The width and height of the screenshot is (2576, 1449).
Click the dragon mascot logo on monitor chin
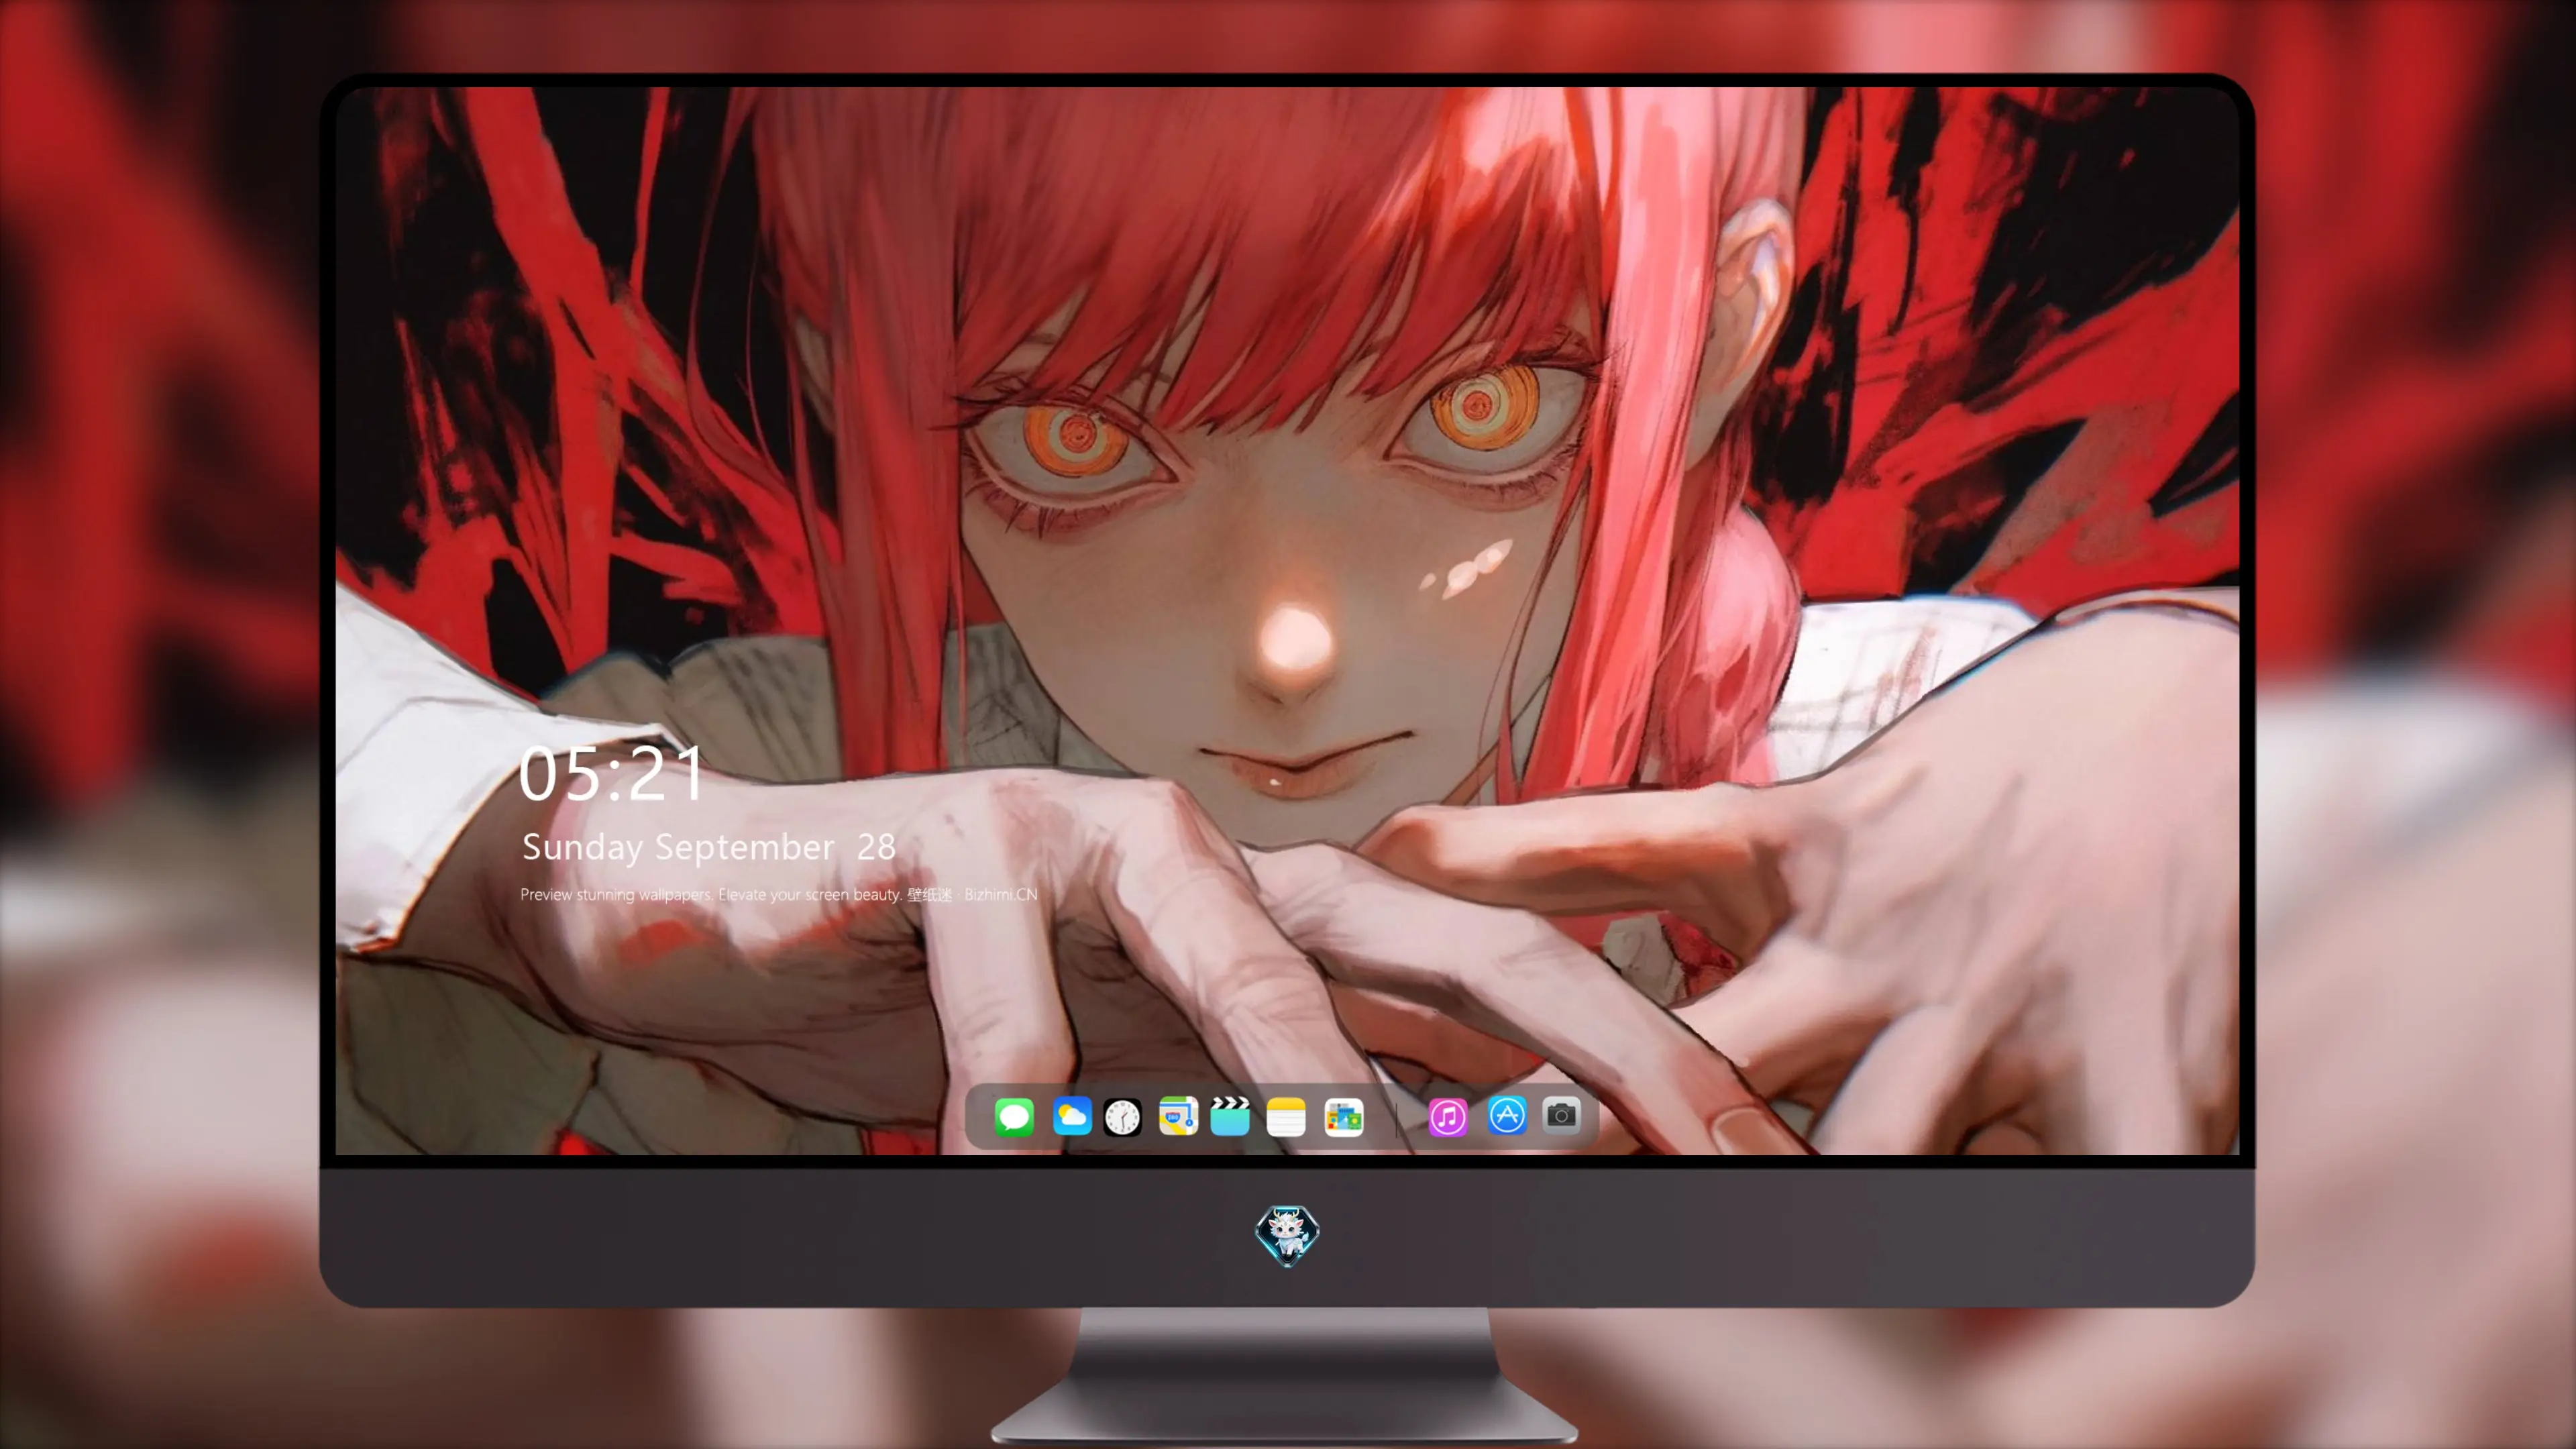tap(1287, 1235)
